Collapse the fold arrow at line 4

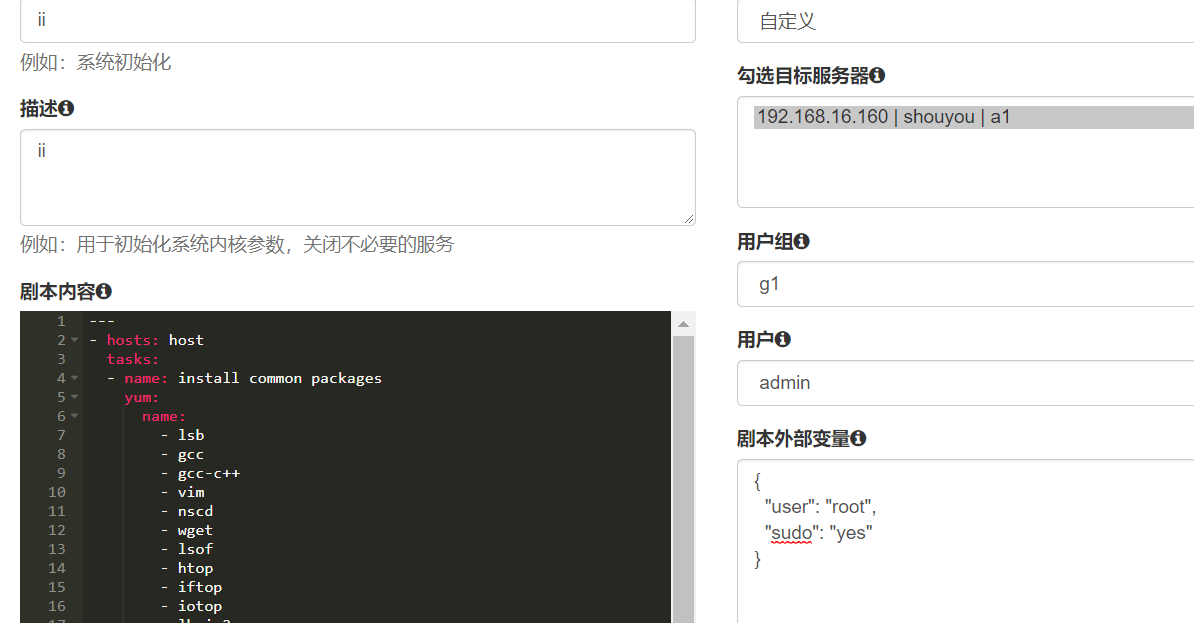click(75, 377)
